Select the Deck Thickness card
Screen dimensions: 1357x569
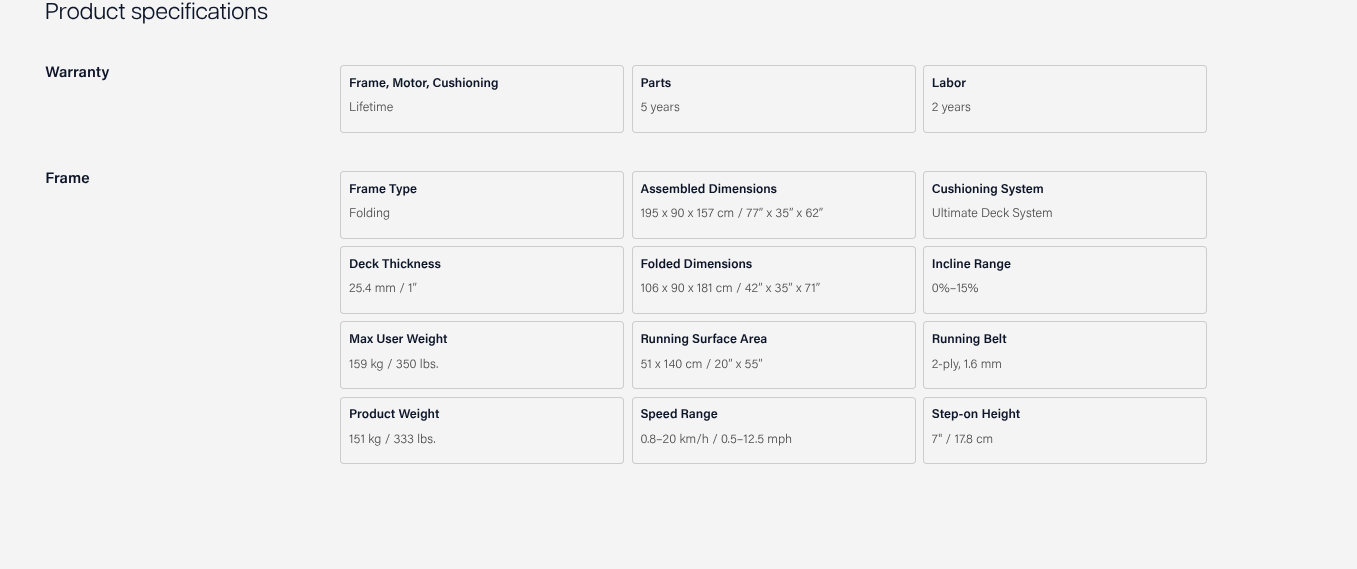pos(481,280)
